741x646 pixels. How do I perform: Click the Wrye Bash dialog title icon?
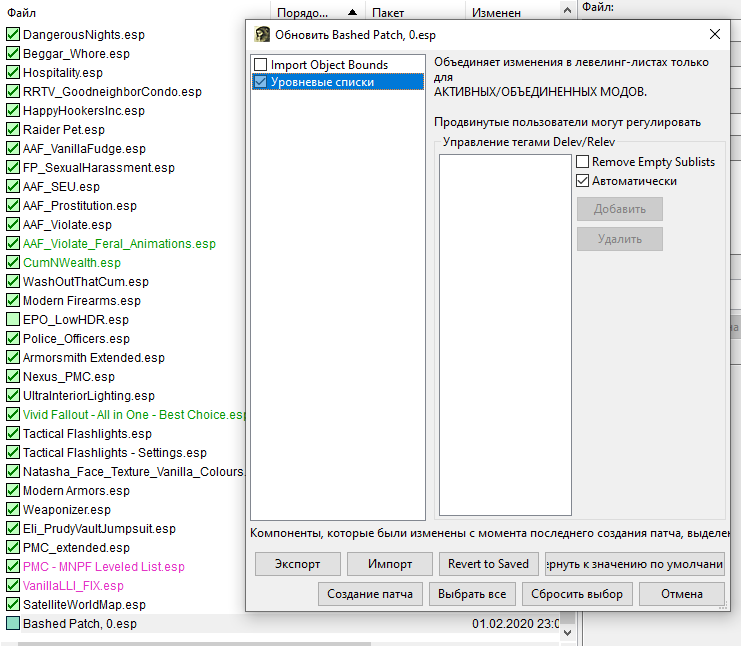pos(262,34)
